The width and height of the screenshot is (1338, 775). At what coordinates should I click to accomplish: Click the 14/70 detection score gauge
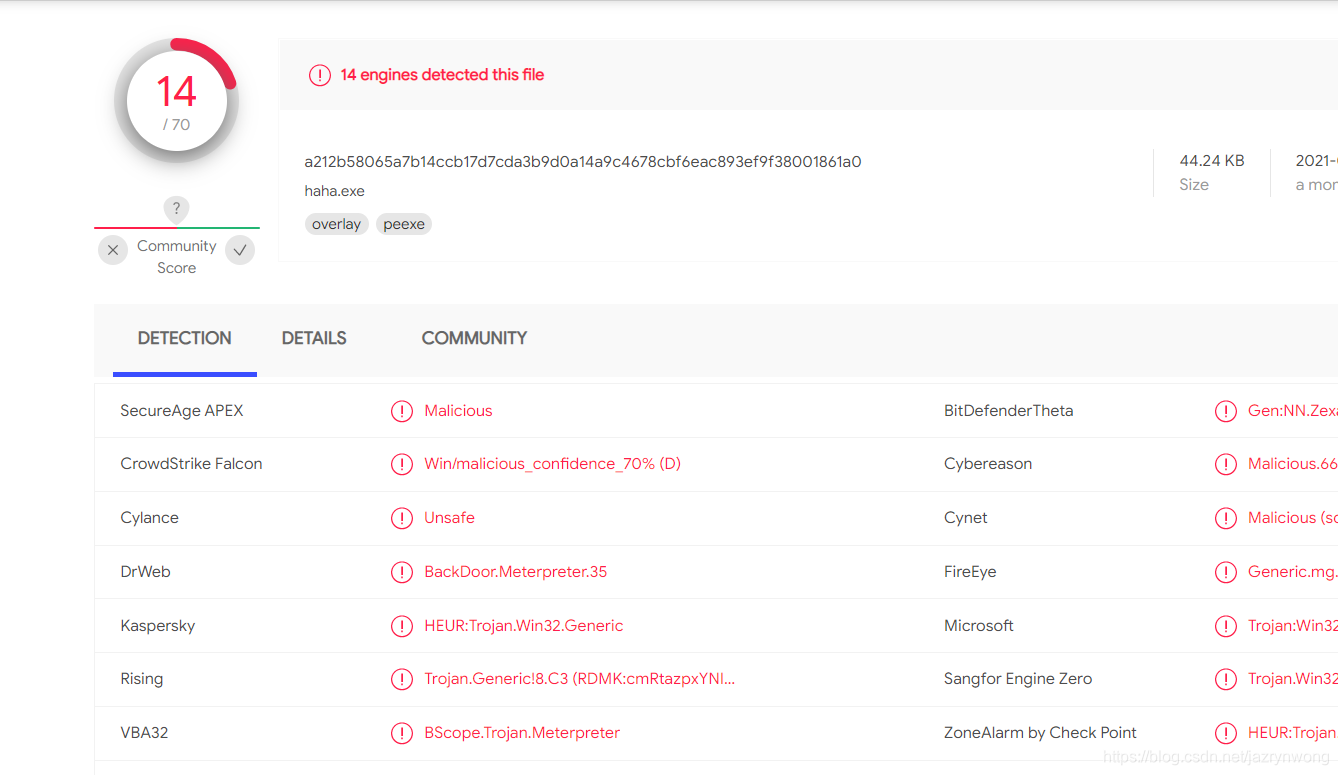[176, 100]
